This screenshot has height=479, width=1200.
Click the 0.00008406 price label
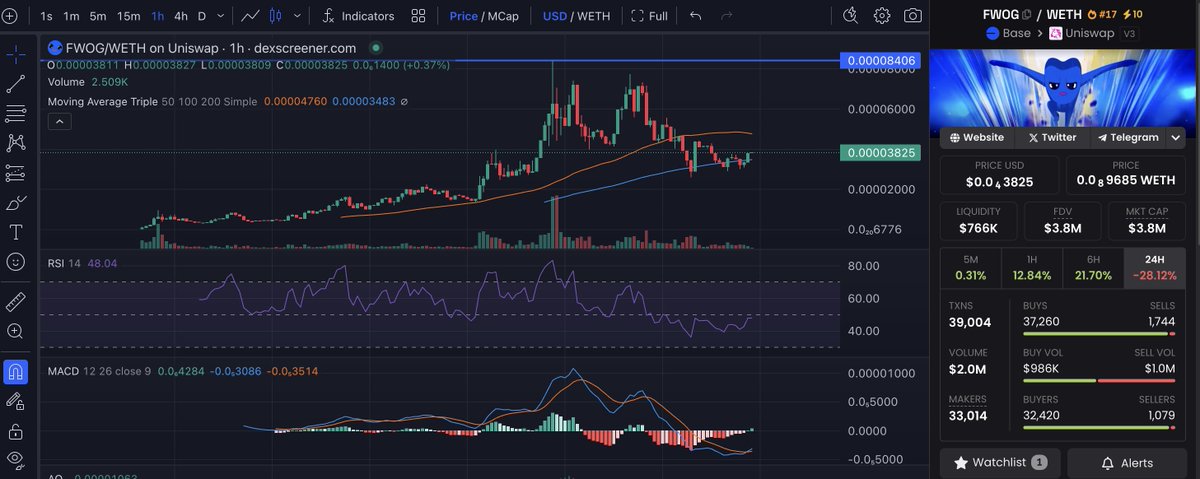pyautogui.click(x=882, y=61)
